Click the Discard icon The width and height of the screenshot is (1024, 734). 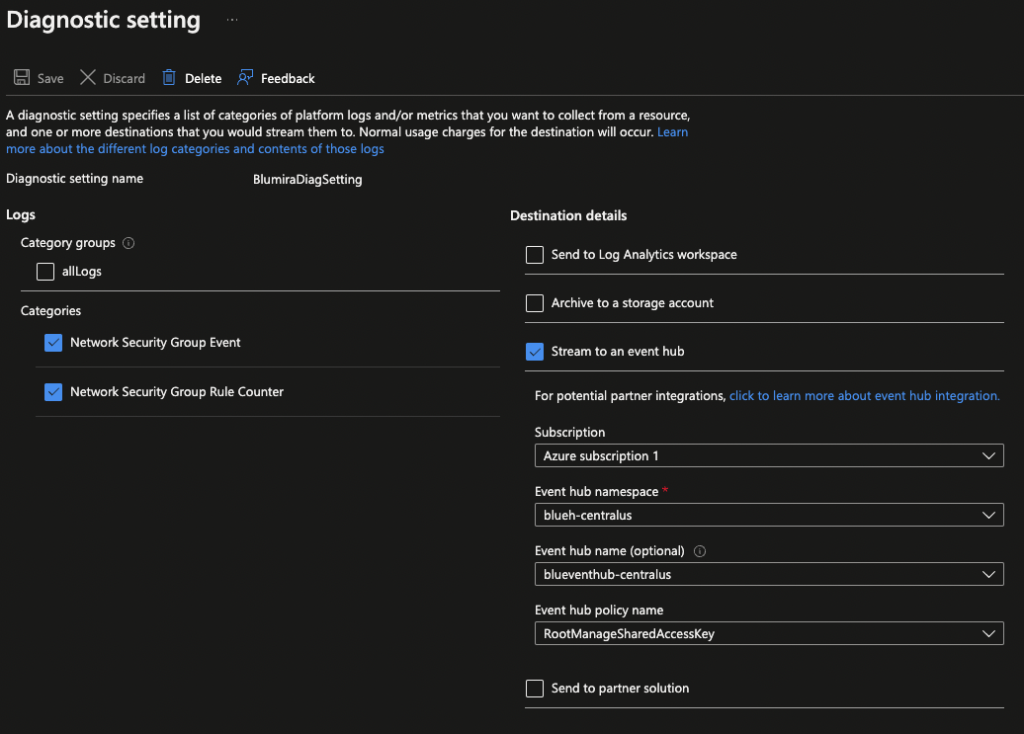click(86, 77)
